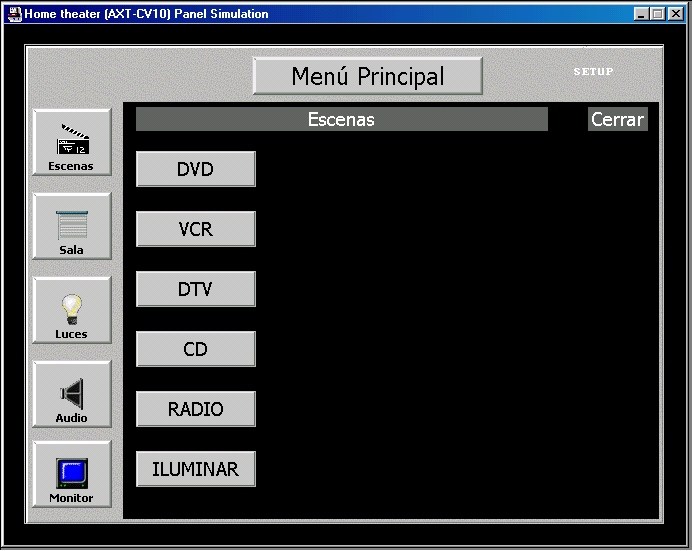The width and height of the screenshot is (692, 551).
Task: Click Cerrar to close the Escenas panel
Action: pyautogui.click(x=617, y=120)
